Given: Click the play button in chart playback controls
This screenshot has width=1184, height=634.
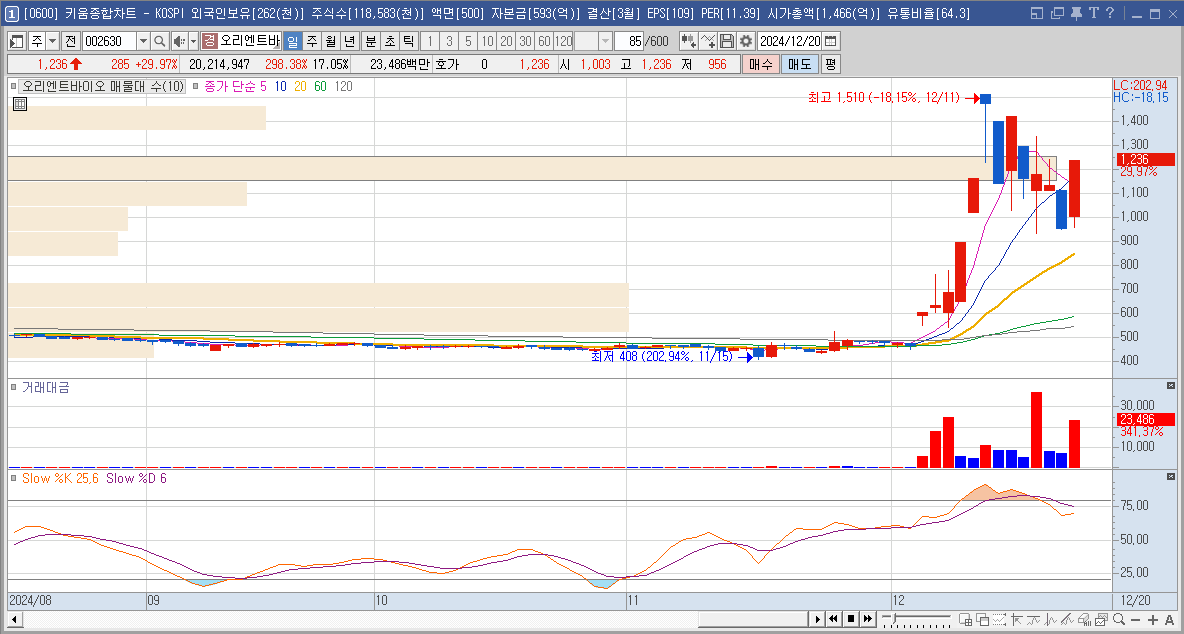Looking at the screenshot, I should pos(818,620).
